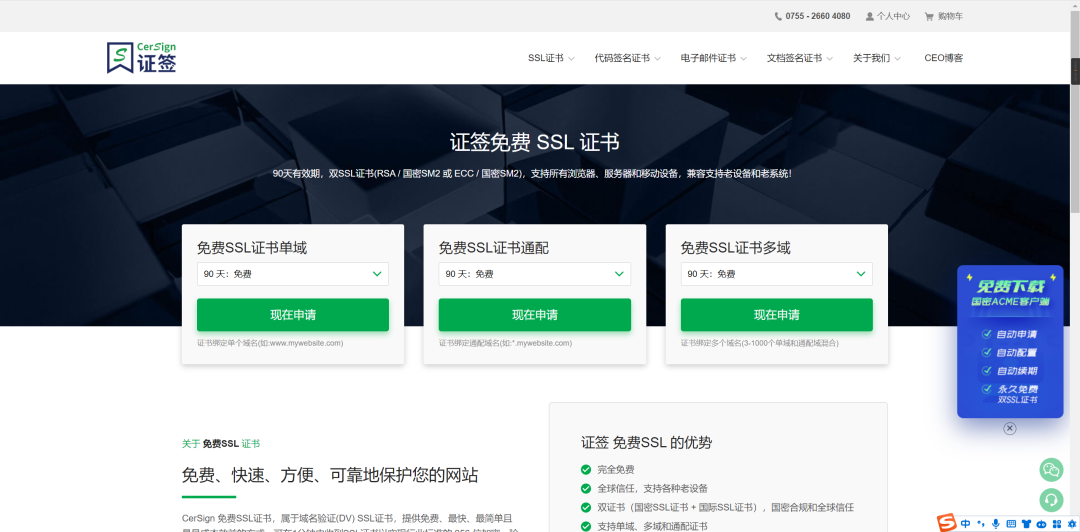Click the heading 证签免费 SSL 证书
Screen dimensions: 1080x532
pyautogui.click(x=534, y=142)
